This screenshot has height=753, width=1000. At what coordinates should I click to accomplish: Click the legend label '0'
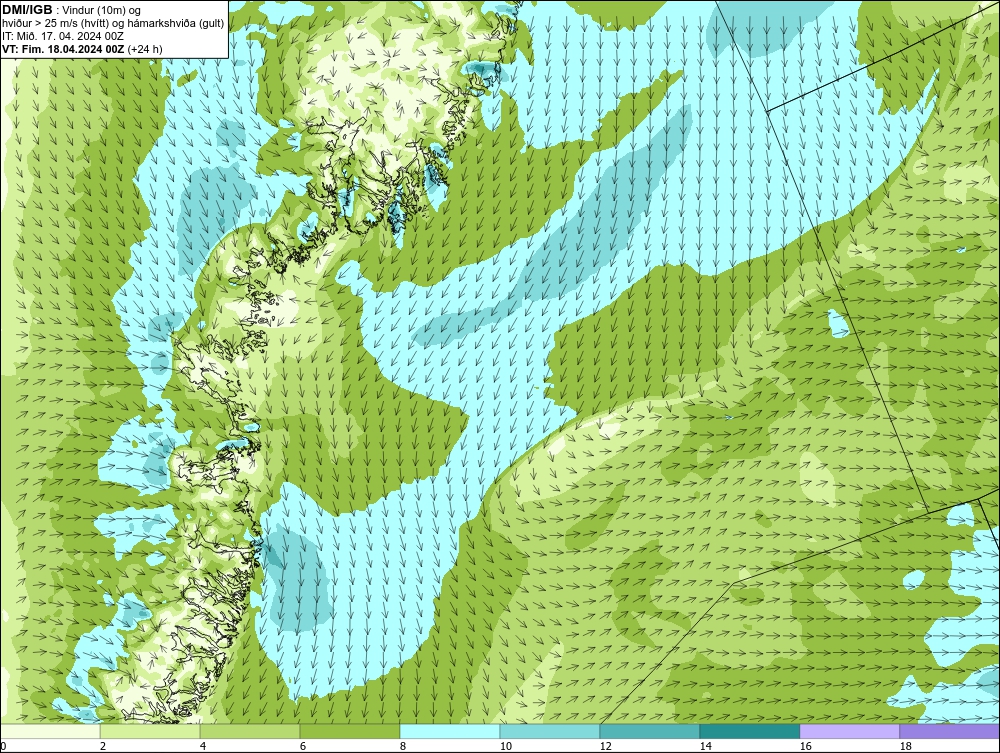pos(3,746)
